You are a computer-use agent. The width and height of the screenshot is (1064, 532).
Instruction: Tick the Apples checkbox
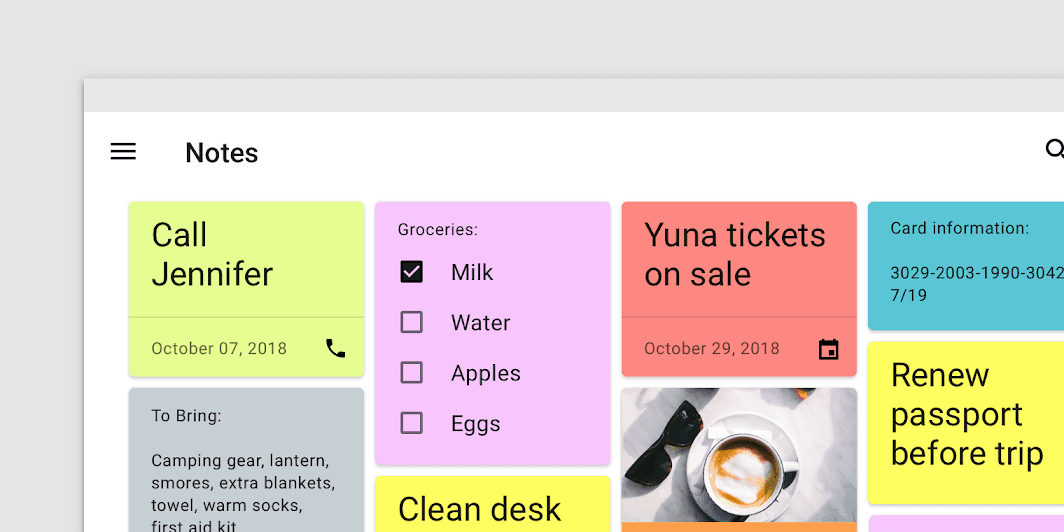[x=411, y=373]
